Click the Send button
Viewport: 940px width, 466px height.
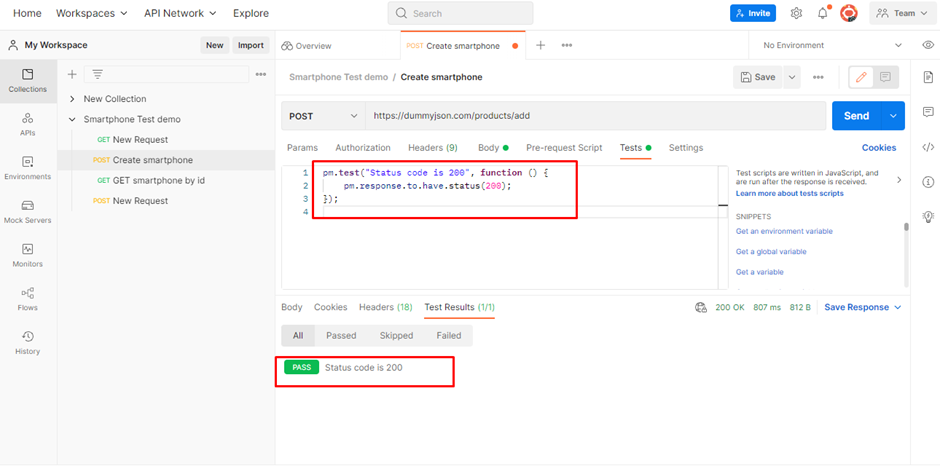click(x=856, y=116)
